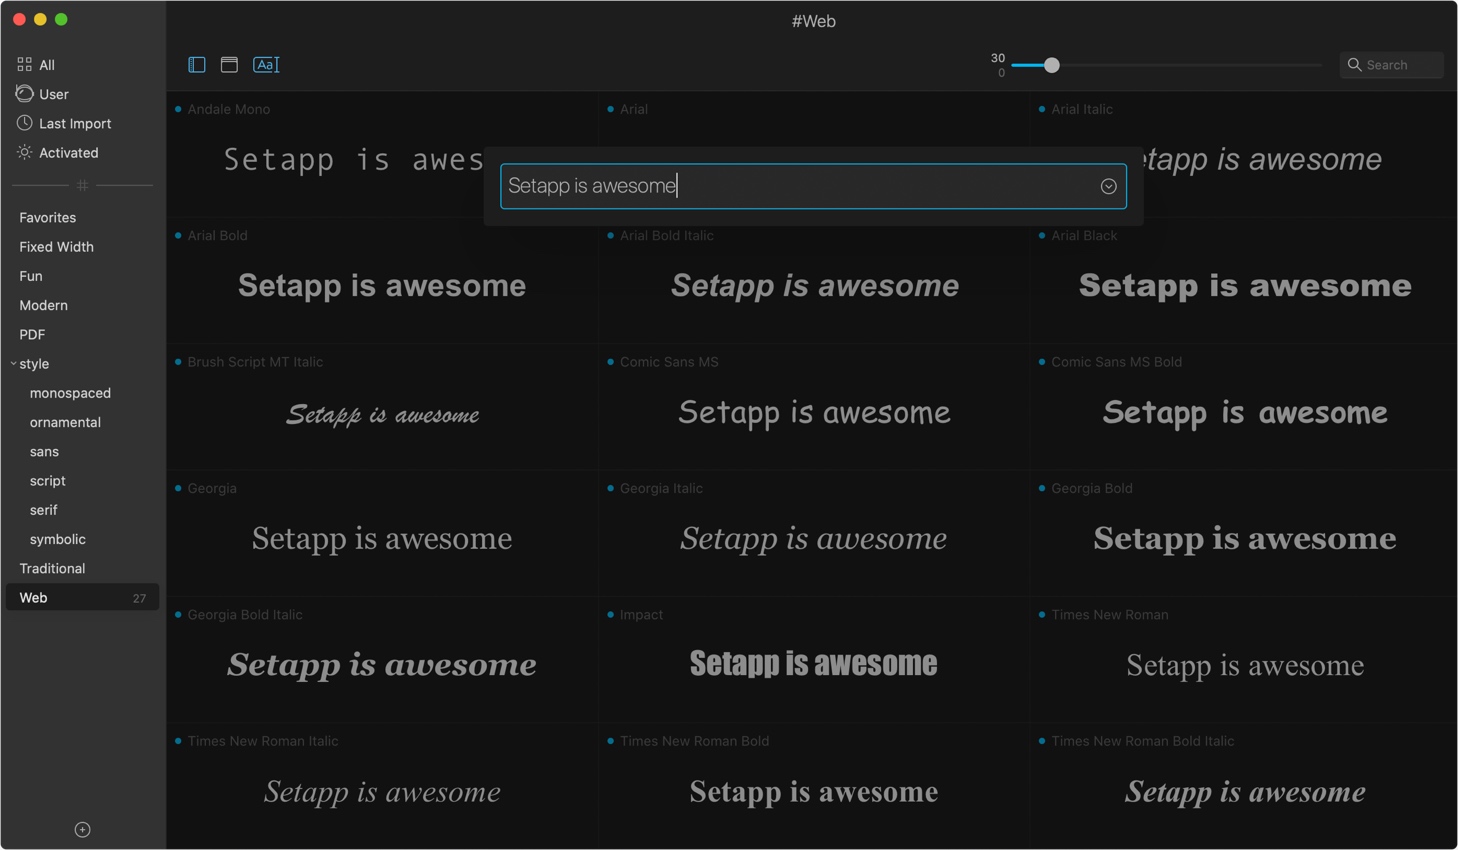Open the All fonts grid icon
This screenshot has width=1458, height=850.
[24, 64]
